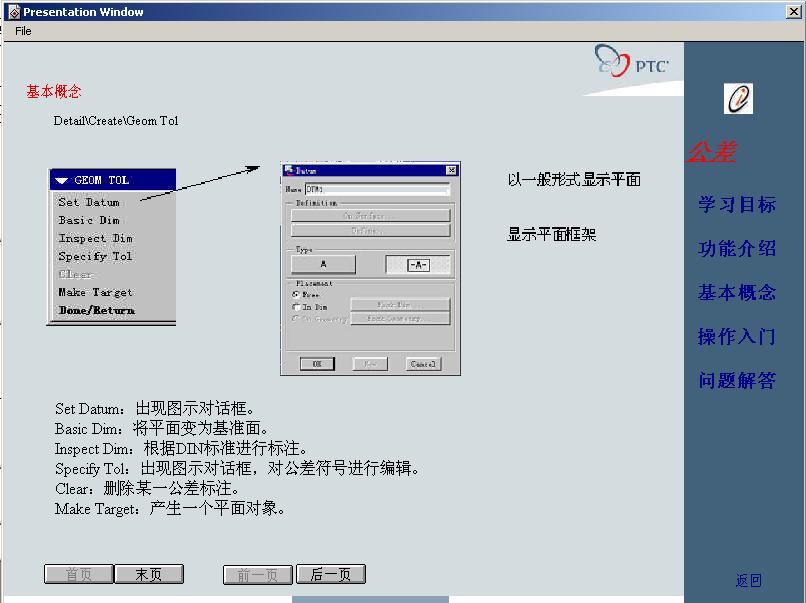Choose Specify Tol in the GEOM TOL menu

tap(95, 256)
